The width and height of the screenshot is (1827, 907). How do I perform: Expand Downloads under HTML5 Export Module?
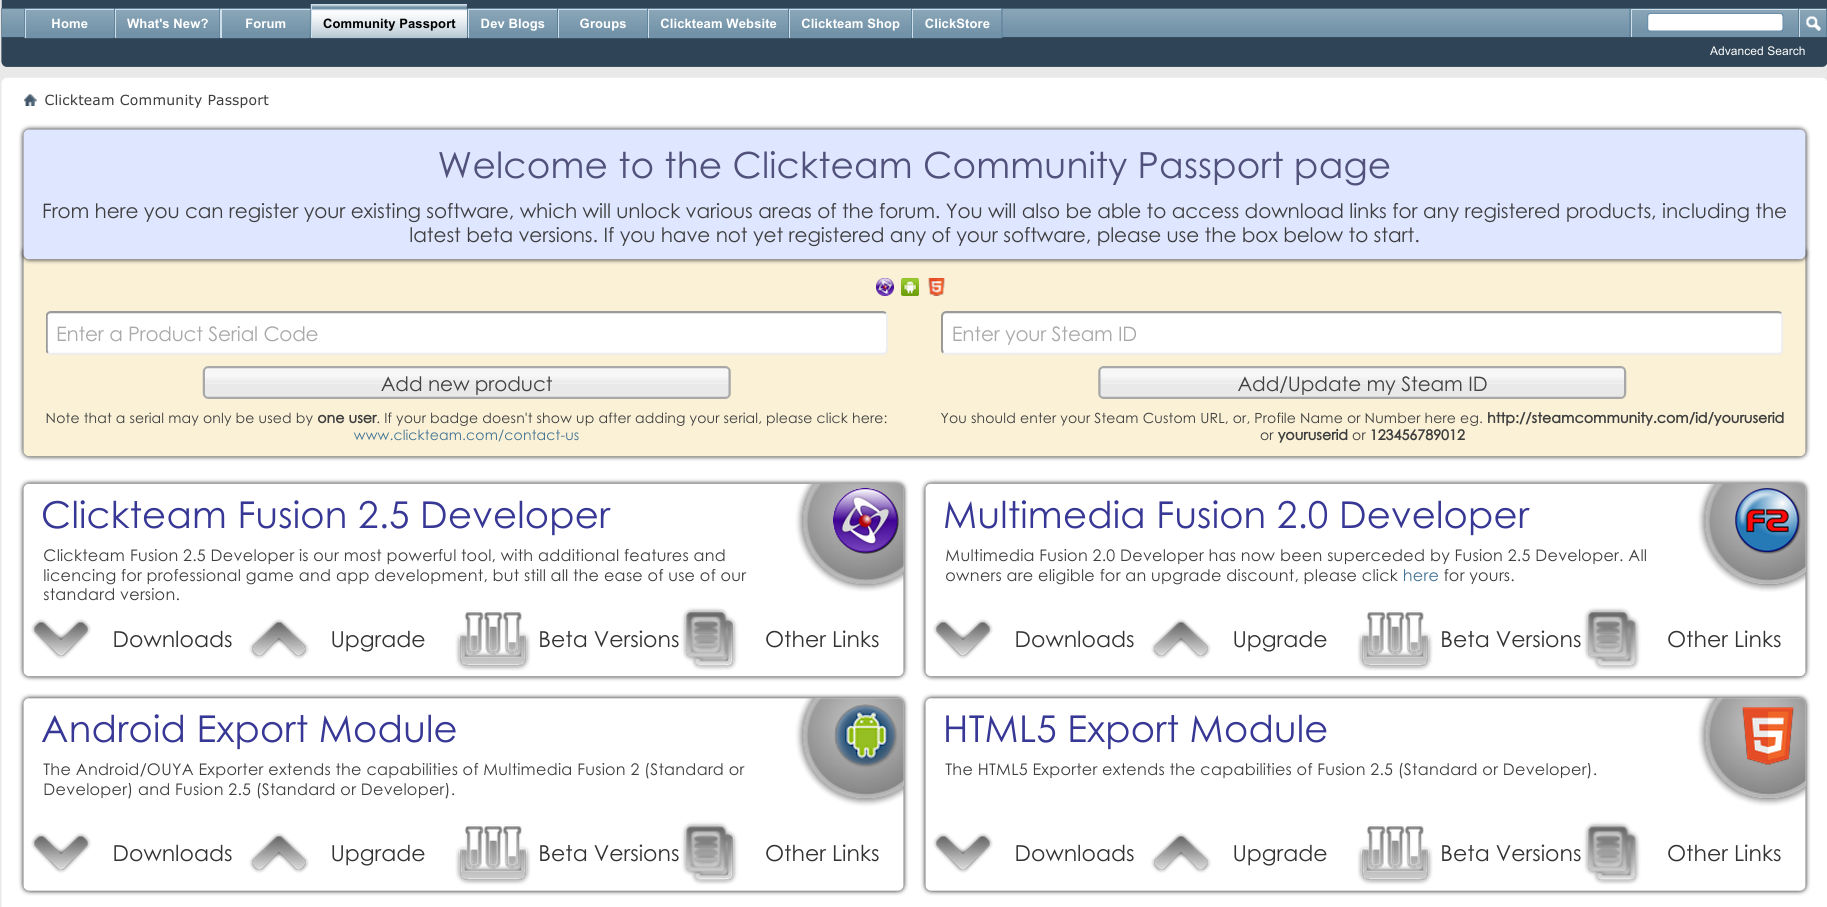click(x=1074, y=853)
